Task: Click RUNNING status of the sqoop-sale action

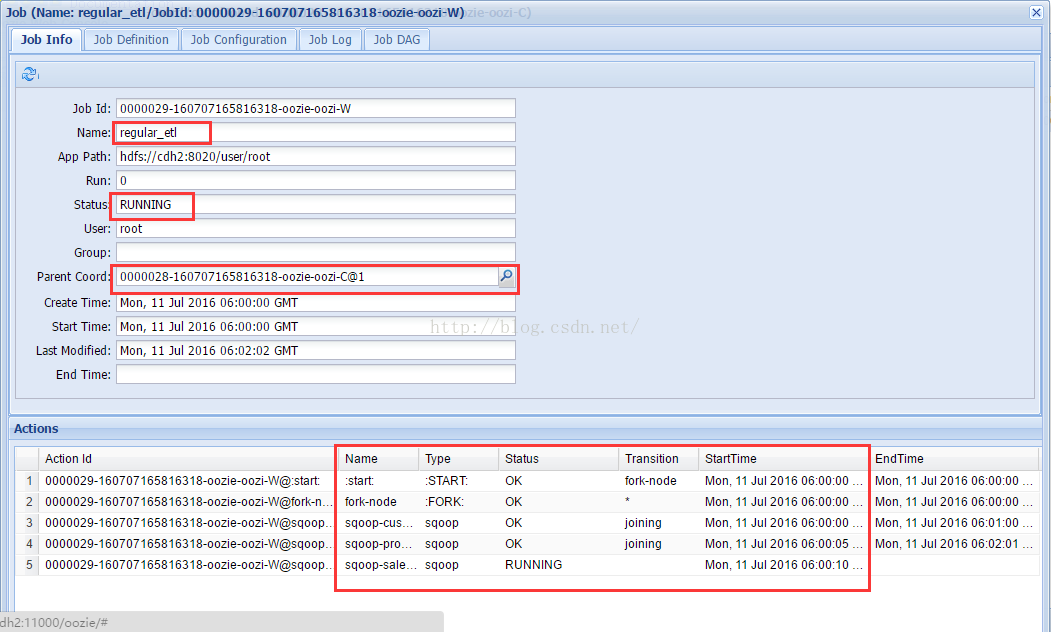Action: tap(534, 565)
